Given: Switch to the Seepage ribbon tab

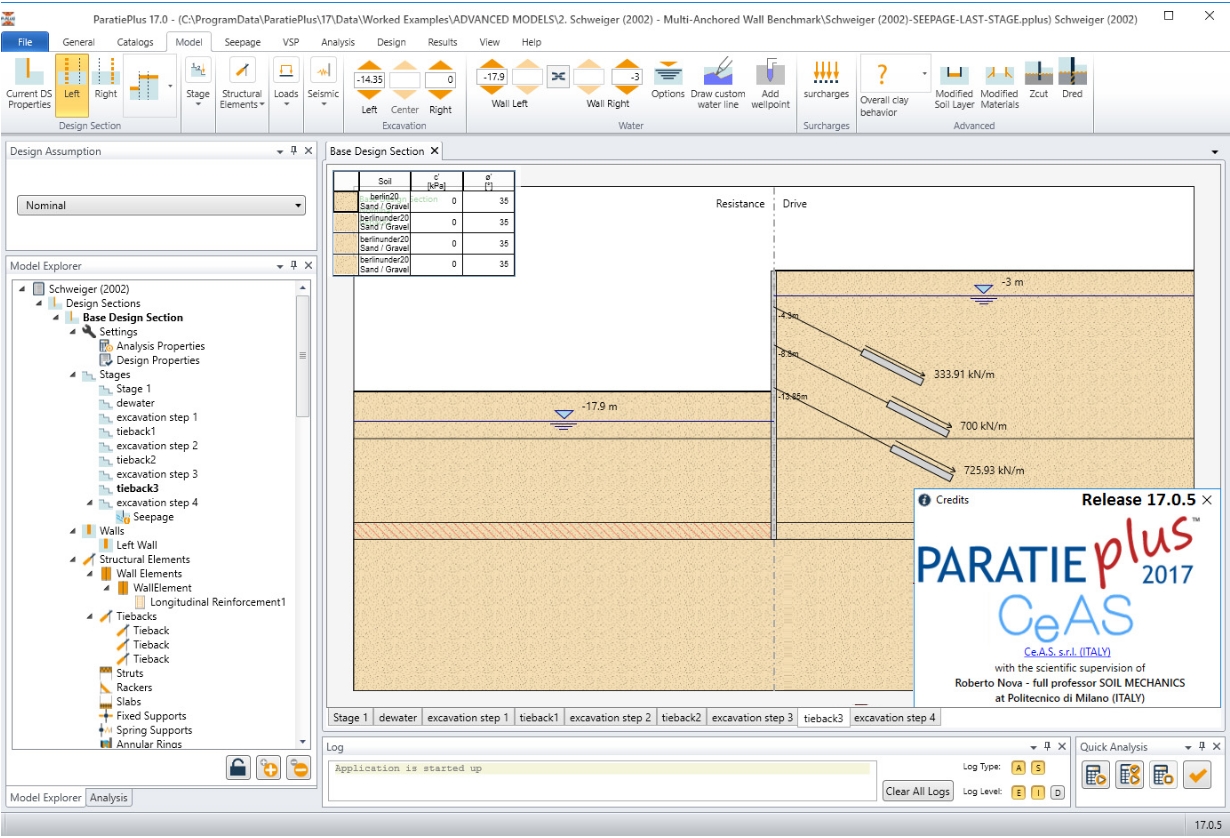Looking at the screenshot, I should pyautogui.click(x=242, y=42).
